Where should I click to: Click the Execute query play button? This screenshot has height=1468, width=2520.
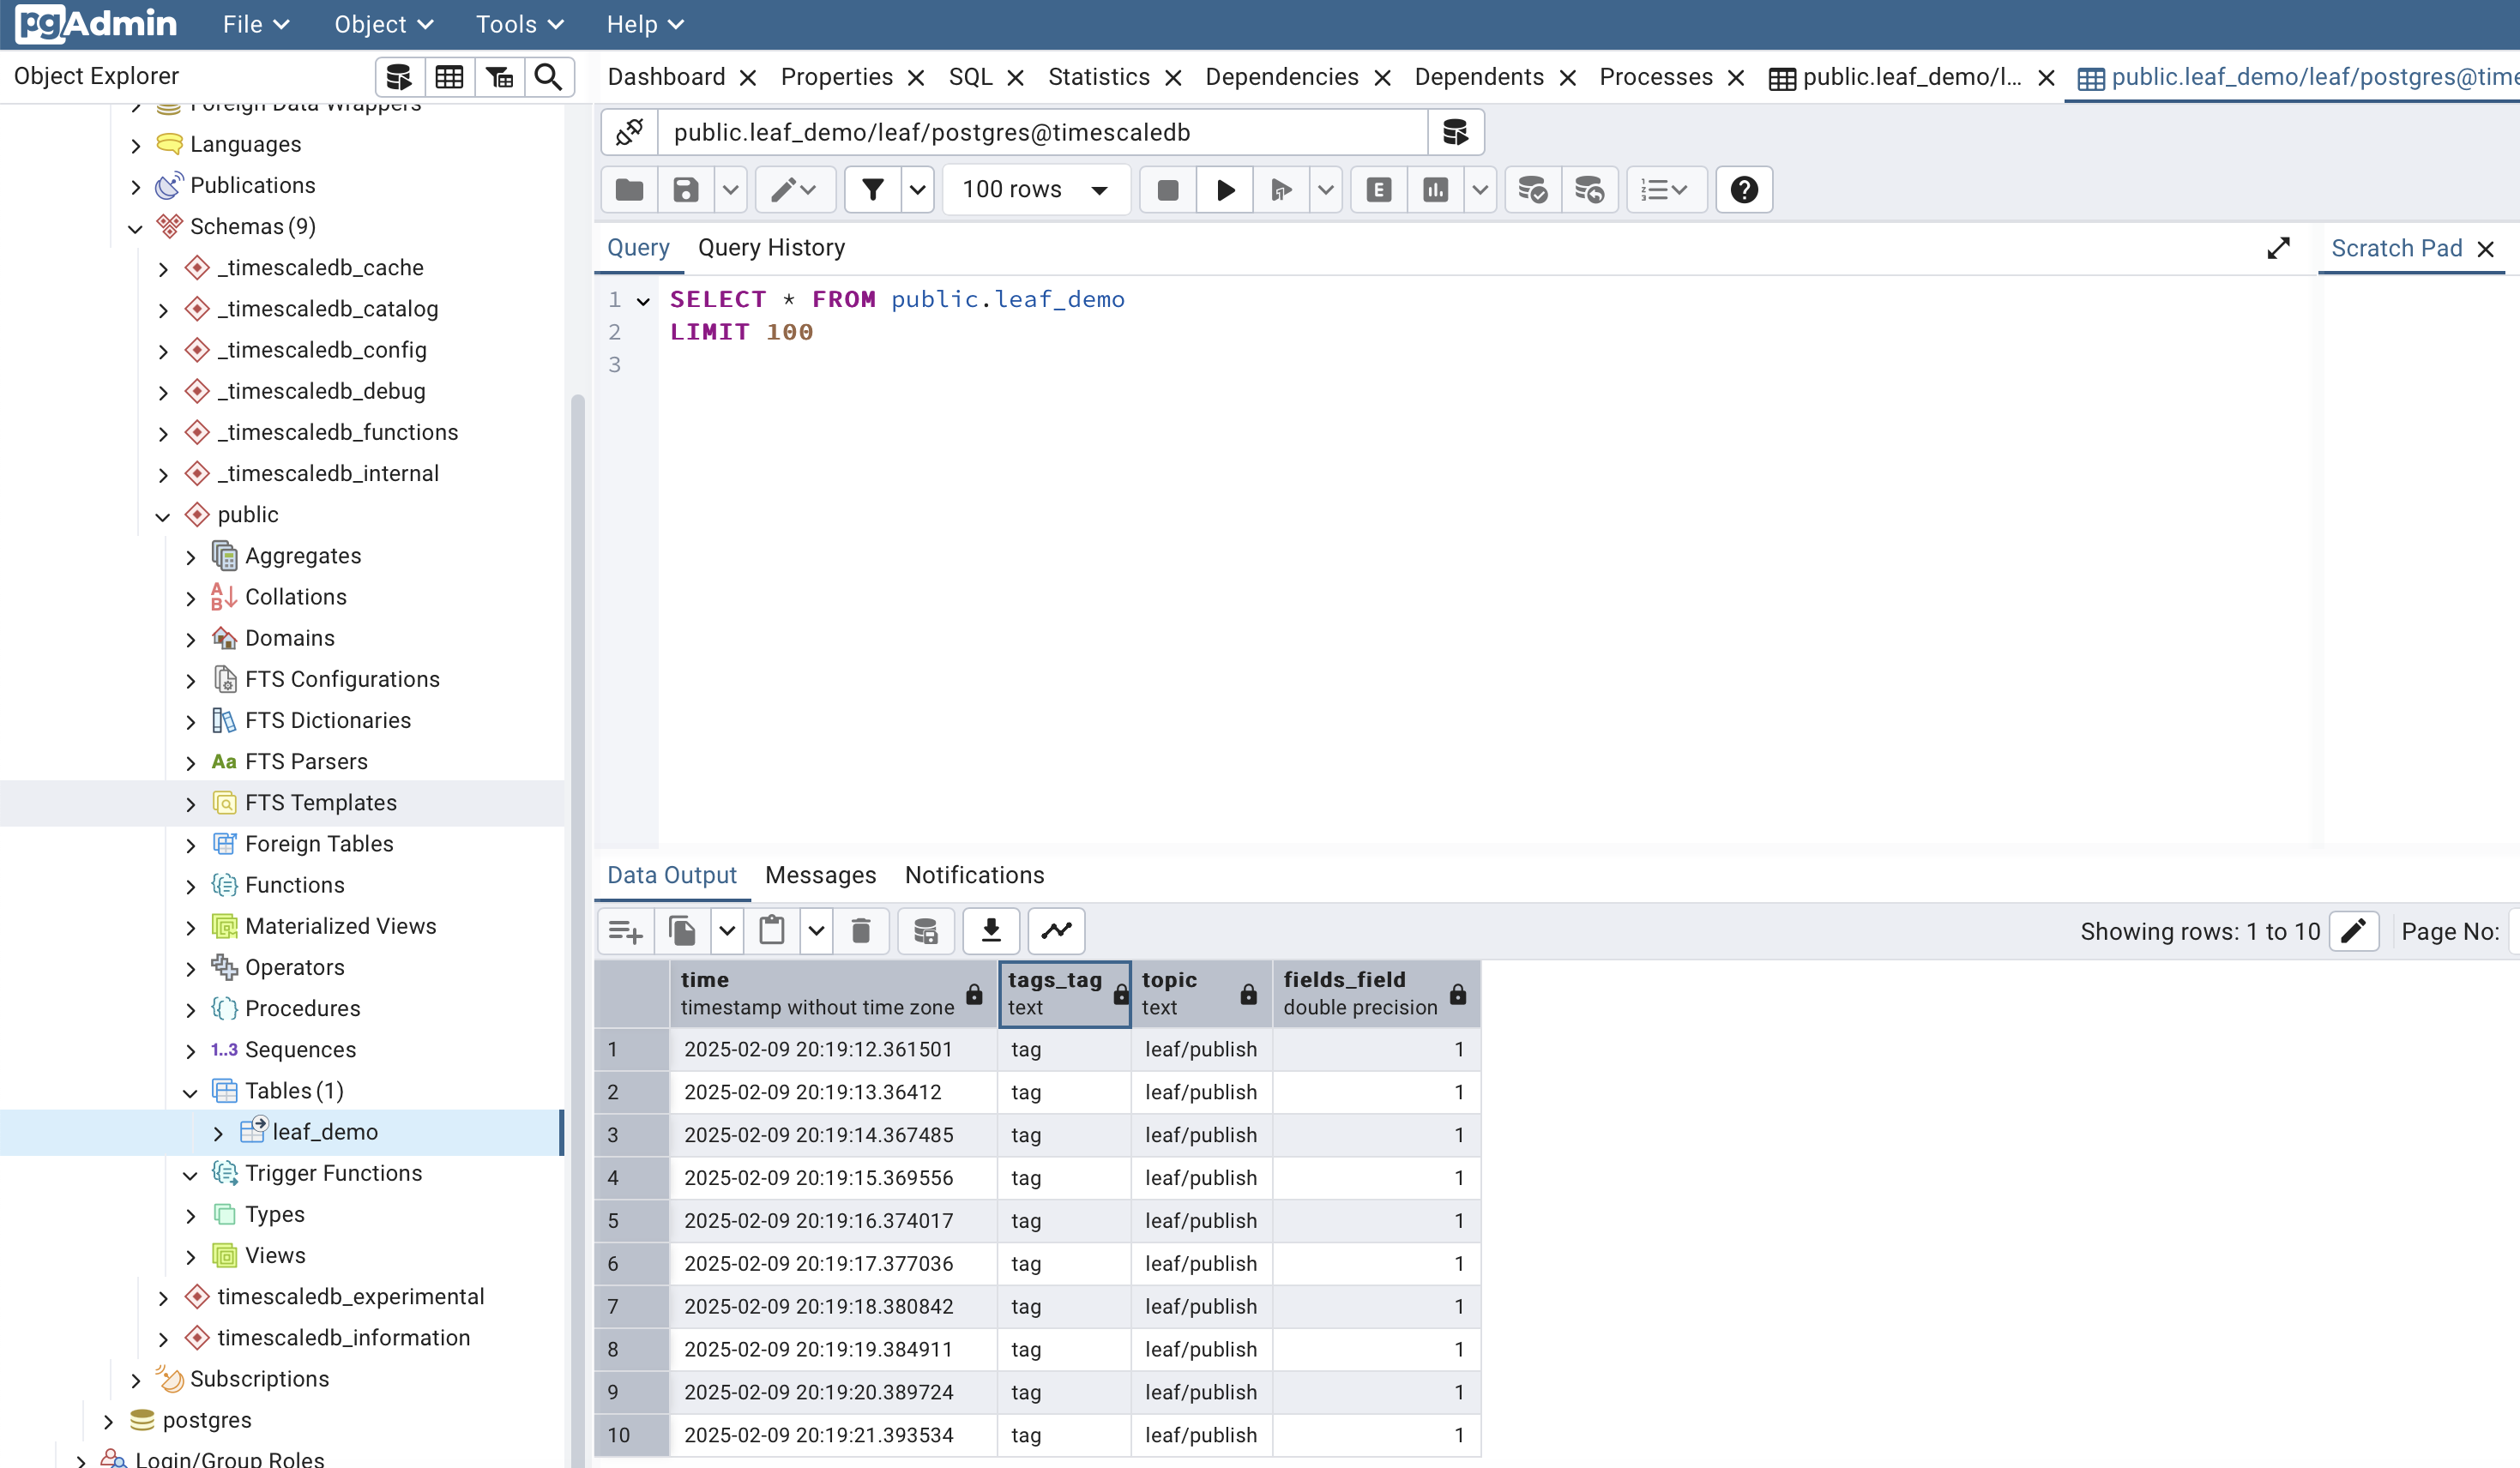pyautogui.click(x=1225, y=190)
